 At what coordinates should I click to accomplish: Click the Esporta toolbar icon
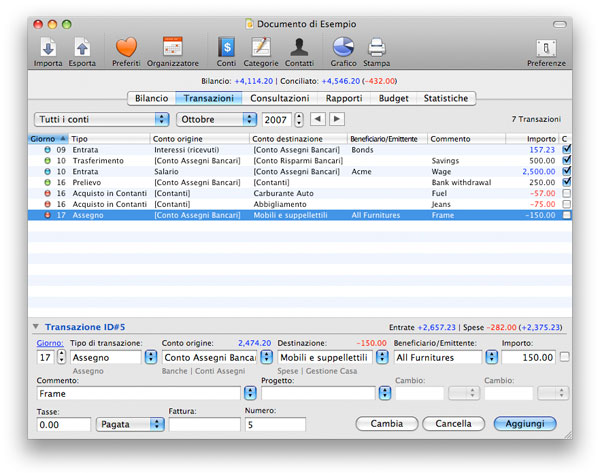(82, 47)
